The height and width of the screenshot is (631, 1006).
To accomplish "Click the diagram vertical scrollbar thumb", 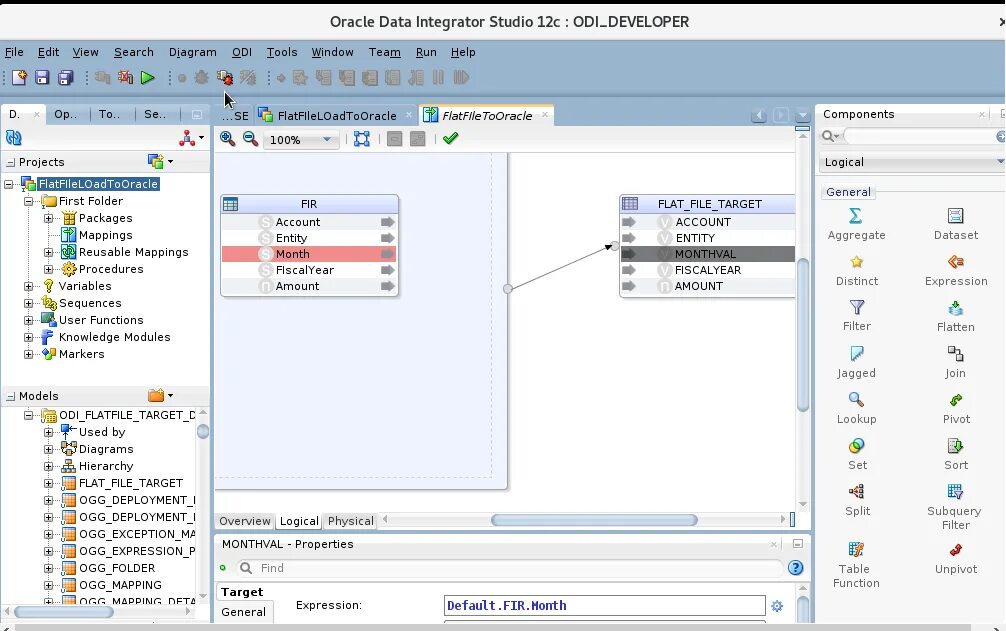I will 803,333.
